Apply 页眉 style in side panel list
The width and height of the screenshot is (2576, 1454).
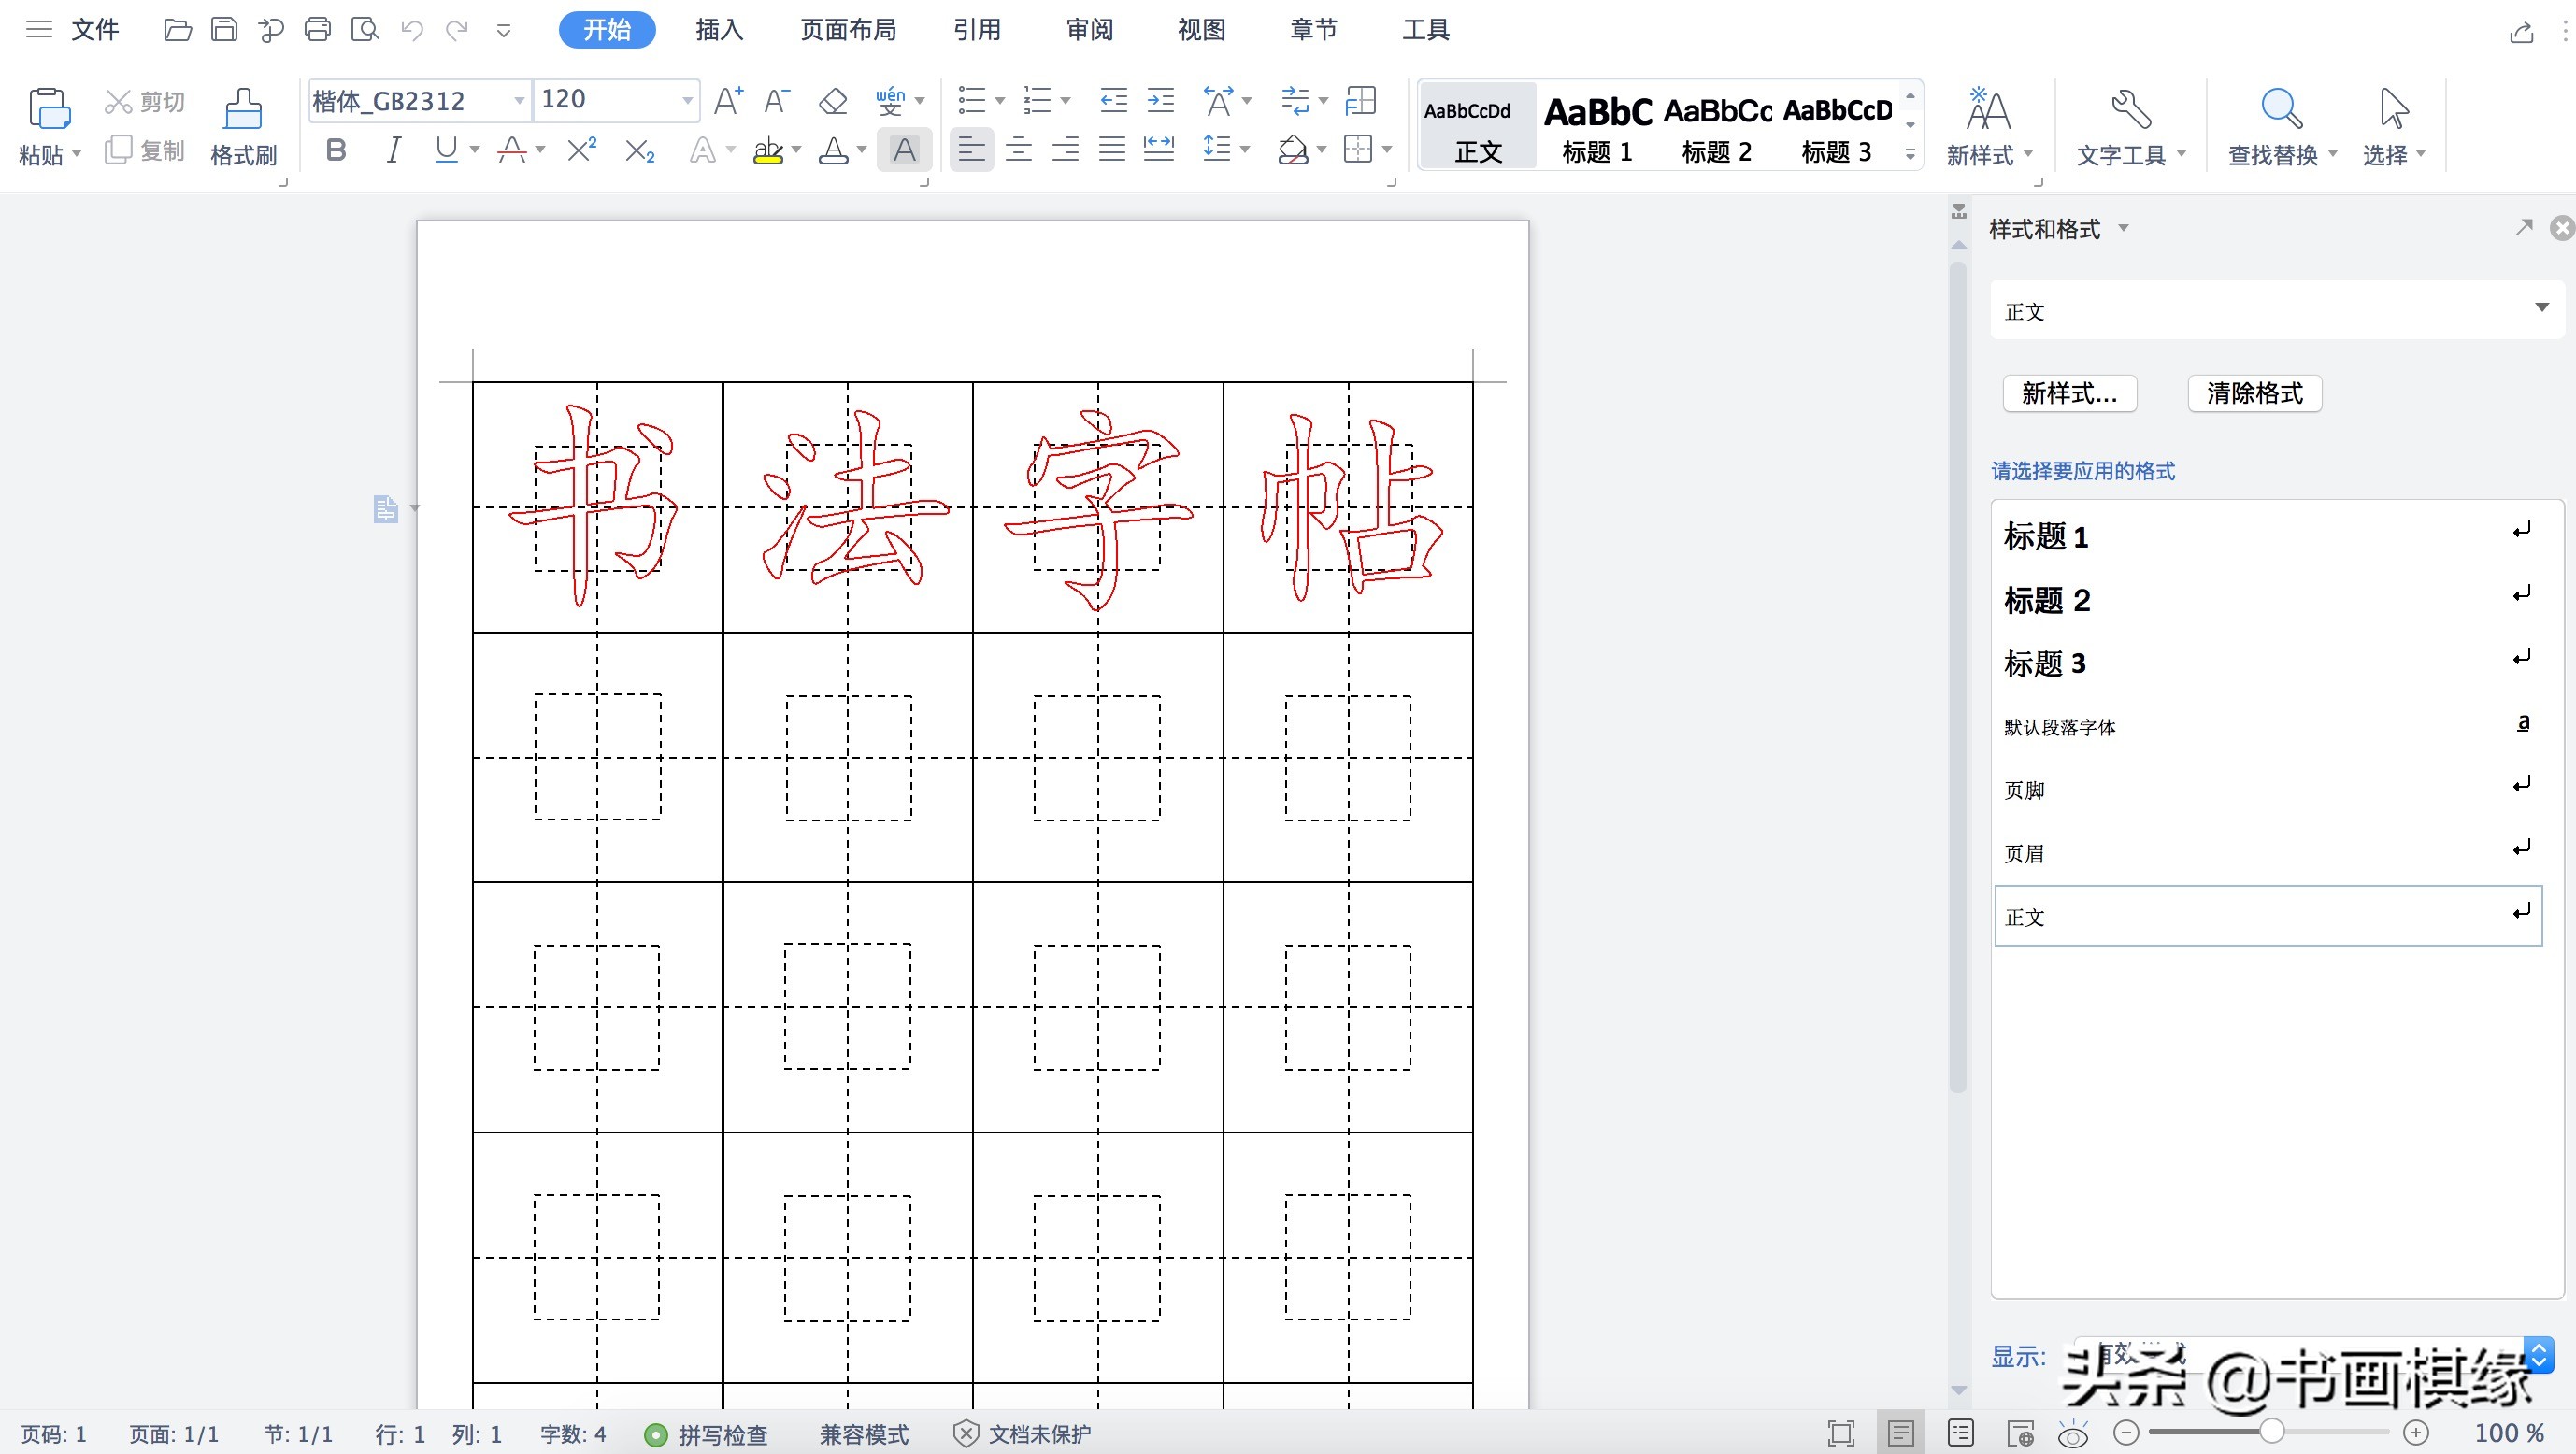pyautogui.click(x=2266, y=853)
